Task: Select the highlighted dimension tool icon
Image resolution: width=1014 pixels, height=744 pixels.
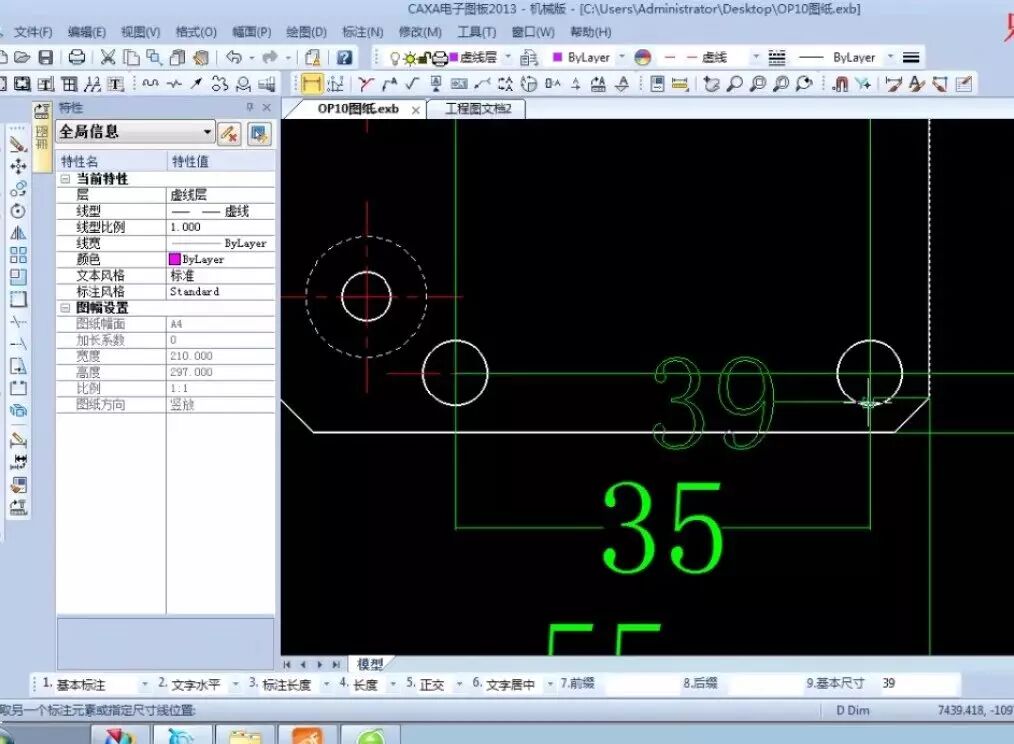Action: pos(312,84)
